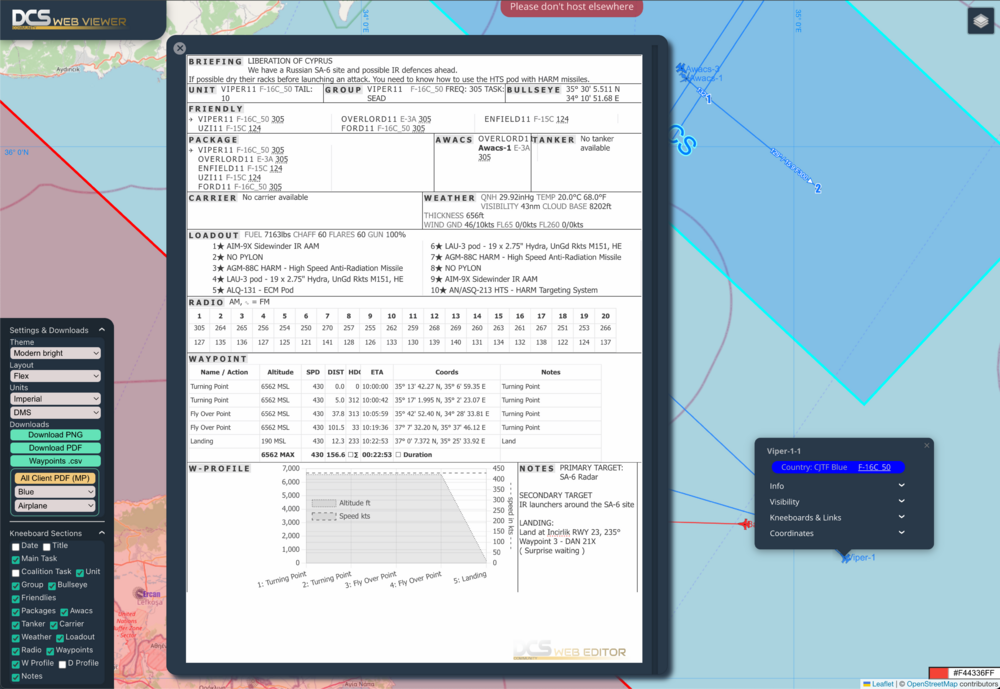Click the Ercan airport label on map

(151, 594)
